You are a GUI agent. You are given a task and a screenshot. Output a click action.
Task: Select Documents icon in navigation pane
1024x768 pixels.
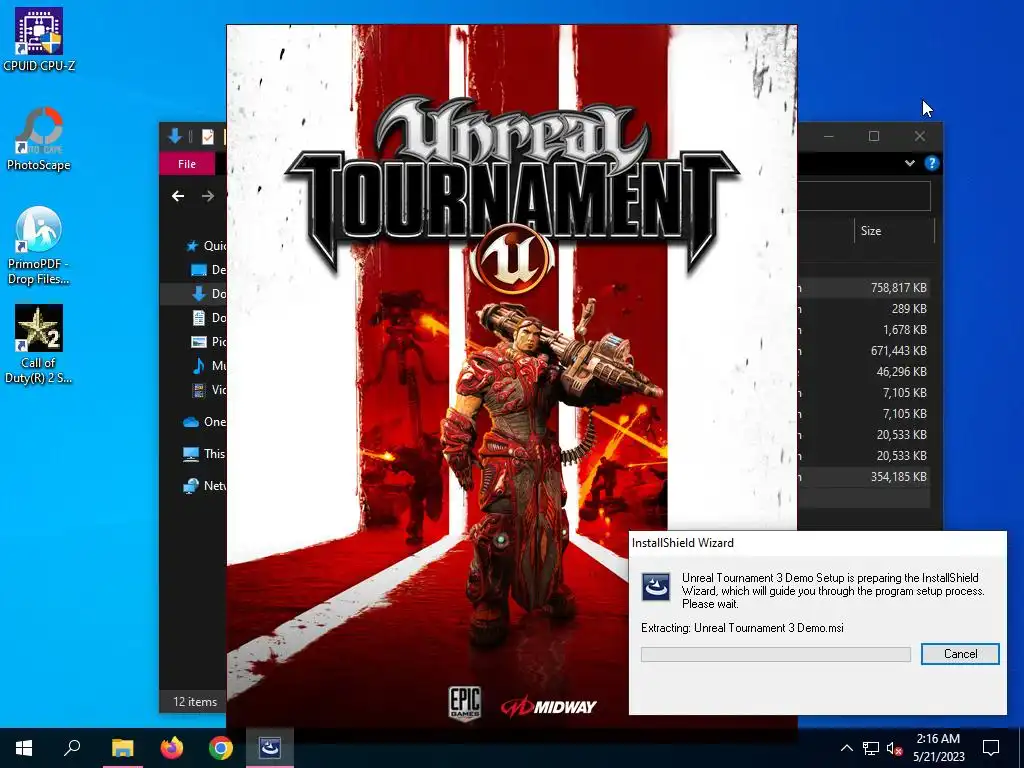[199, 317]
